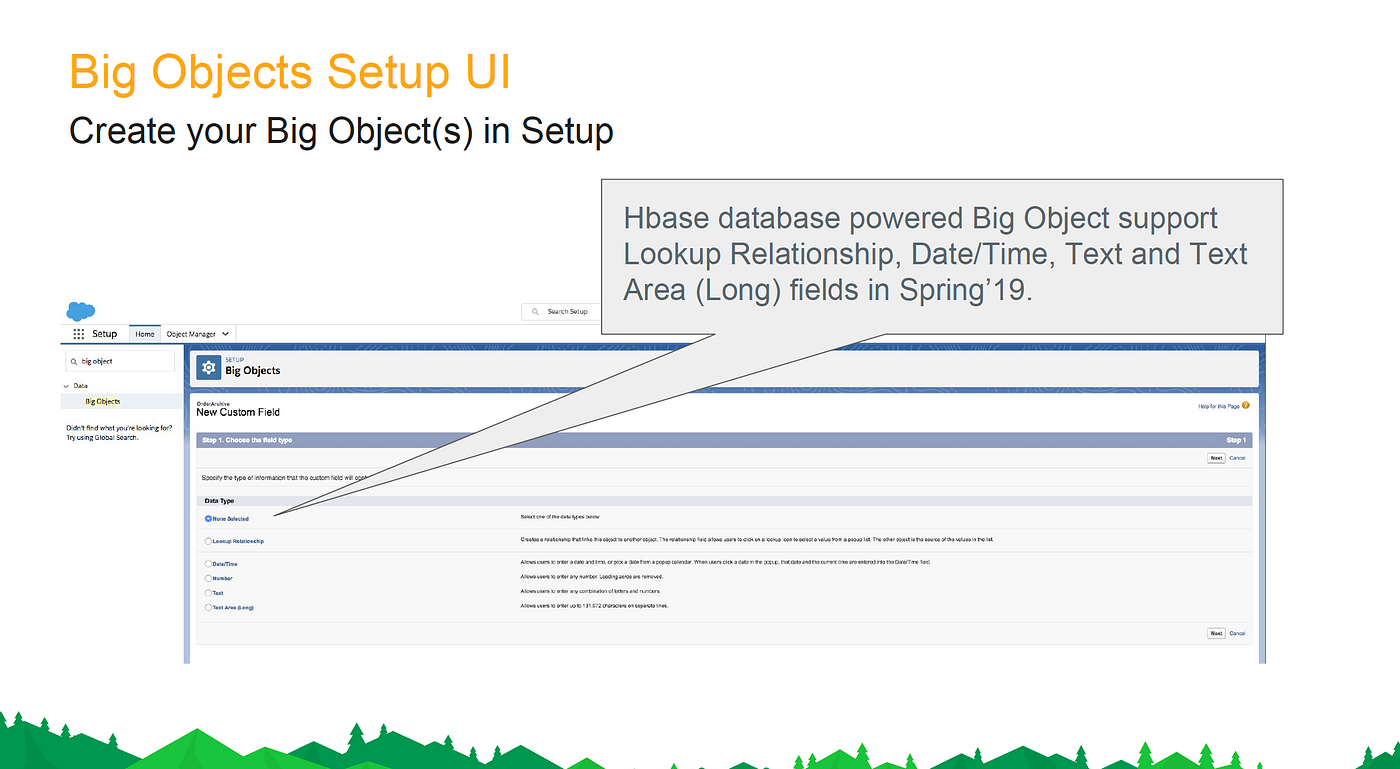The width and height of the screenshot is (1400, 769).
Task: Open the Object Manager dropdown chevron
Action: pyautogui.click(x=226, y=334)
